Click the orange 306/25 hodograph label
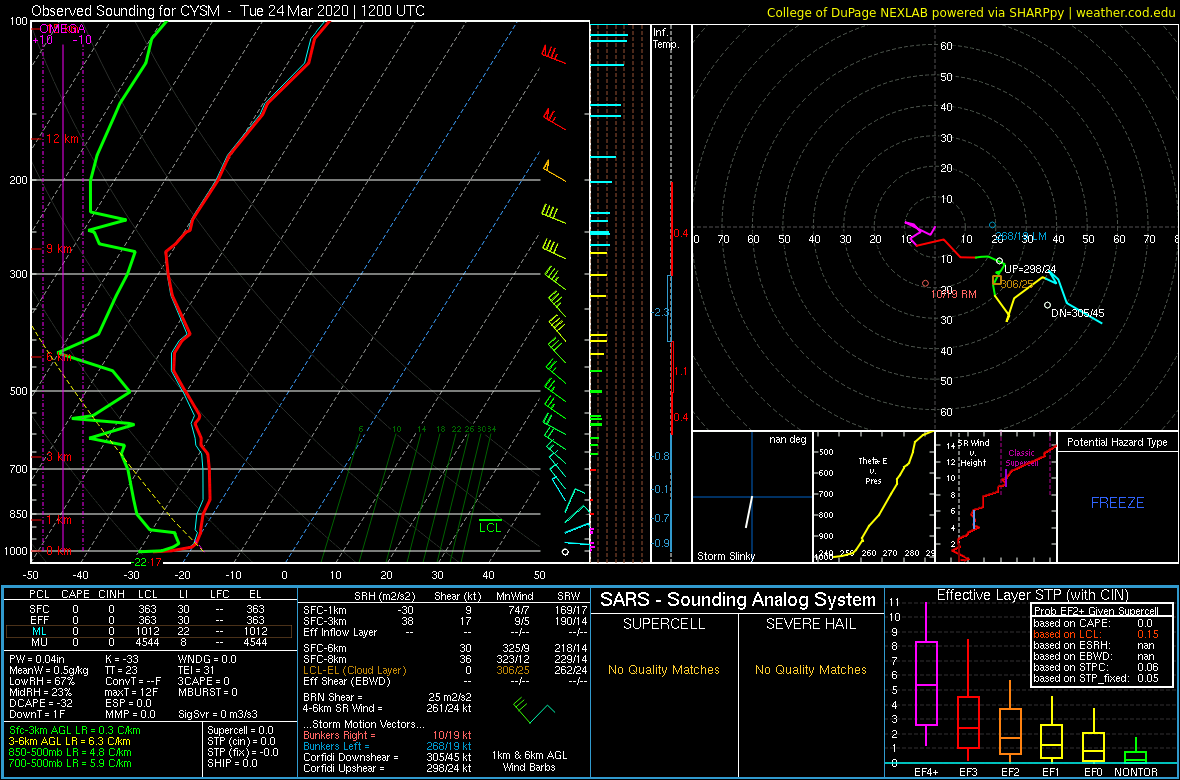Viewport: 1180px width, 780px height. coord(1018,284)
